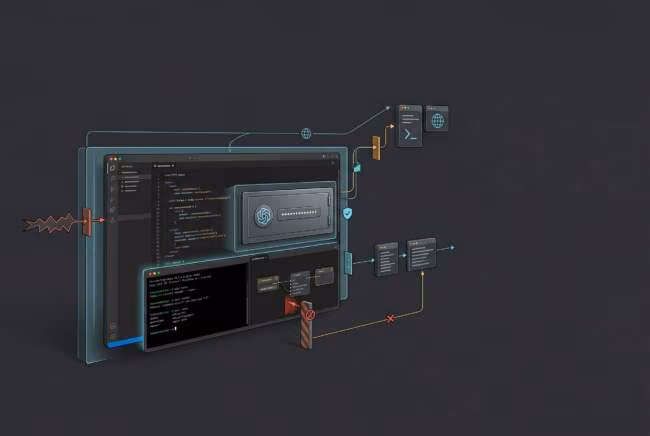Click the open editor tab above the code
The image size is (650, 436).
coord(164,165)
